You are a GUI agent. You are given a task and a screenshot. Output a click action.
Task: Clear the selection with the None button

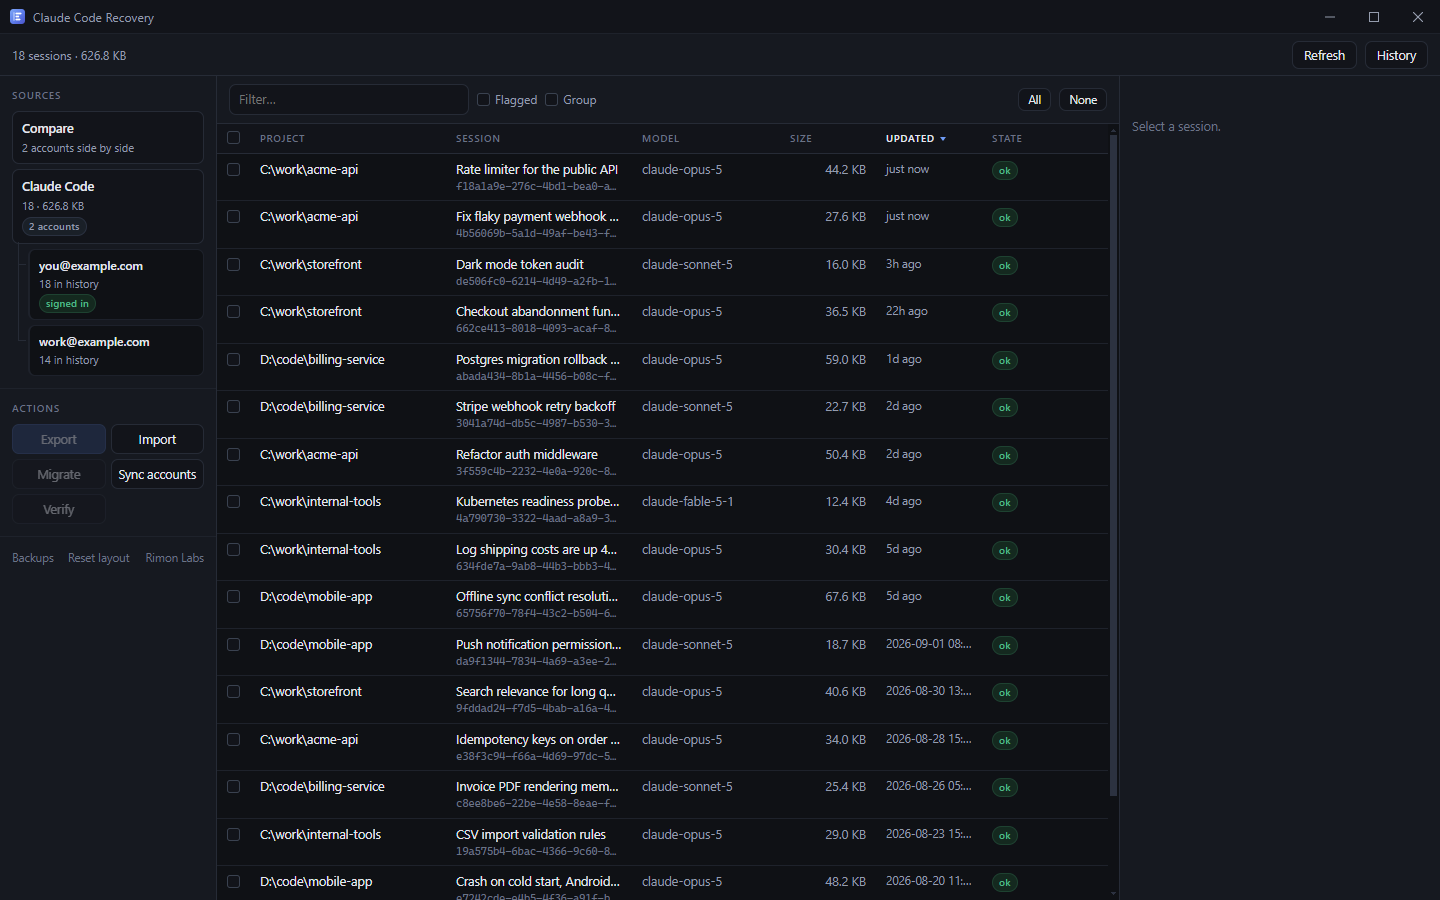(x=1083, y=100)
